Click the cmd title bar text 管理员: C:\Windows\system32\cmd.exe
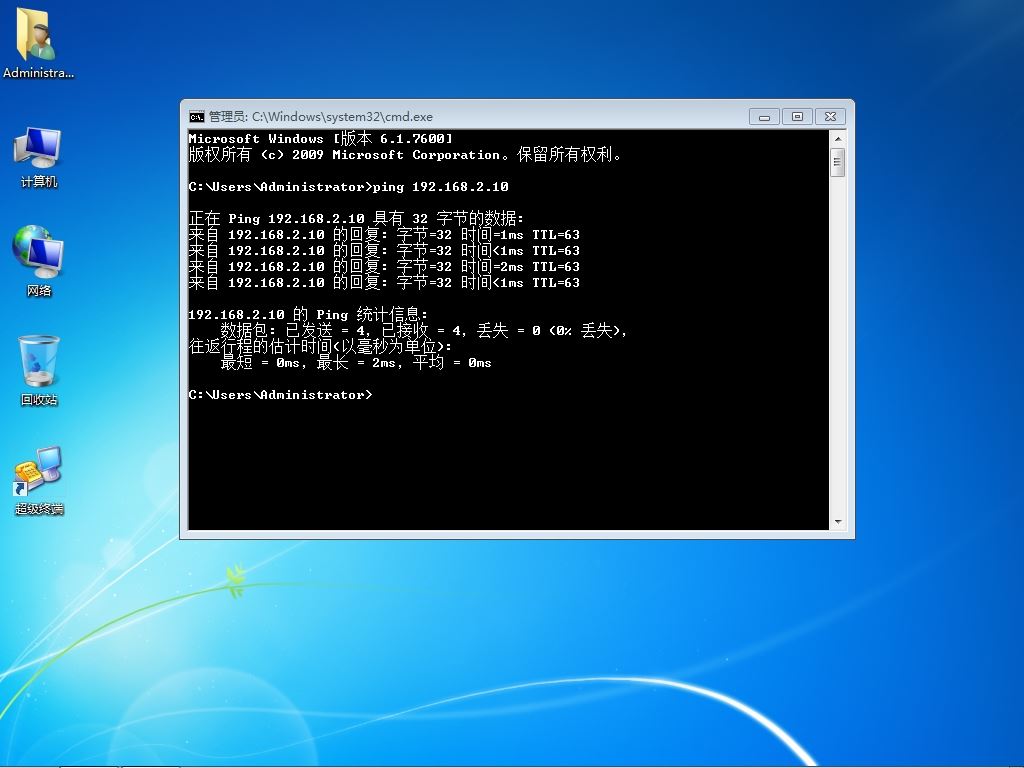Image resolution: width=1024 pixels, height=768 pixels. [x=321, y=117]
